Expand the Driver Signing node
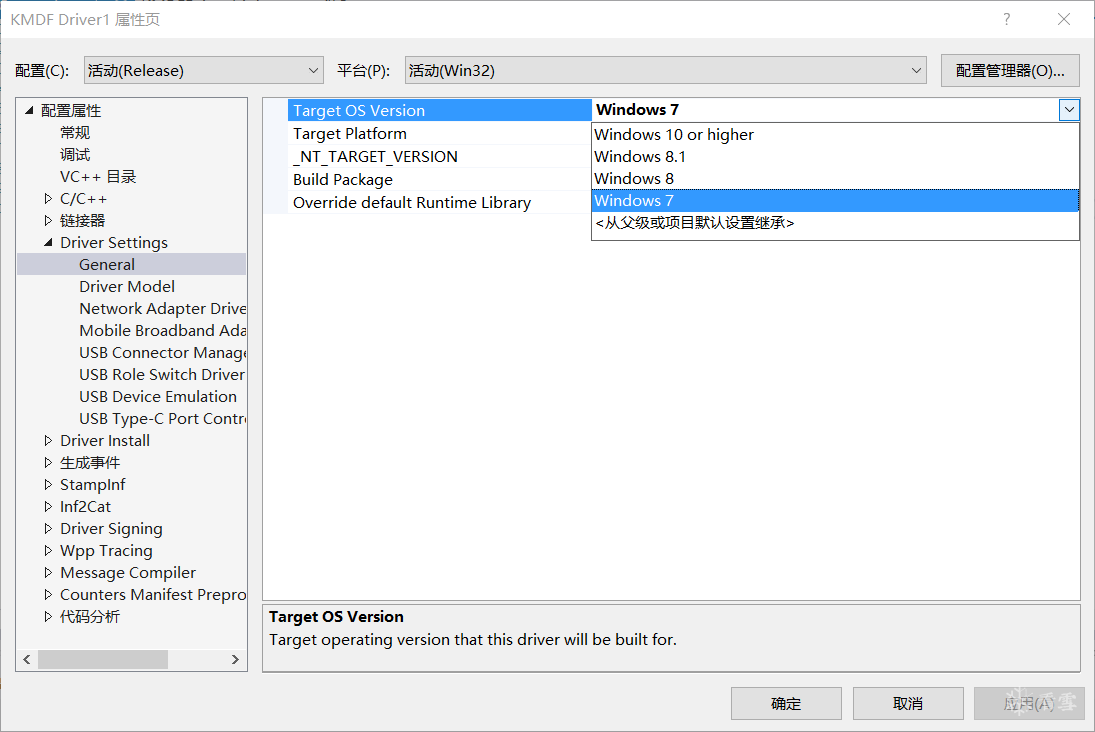1095x732 pixels. 48,529
